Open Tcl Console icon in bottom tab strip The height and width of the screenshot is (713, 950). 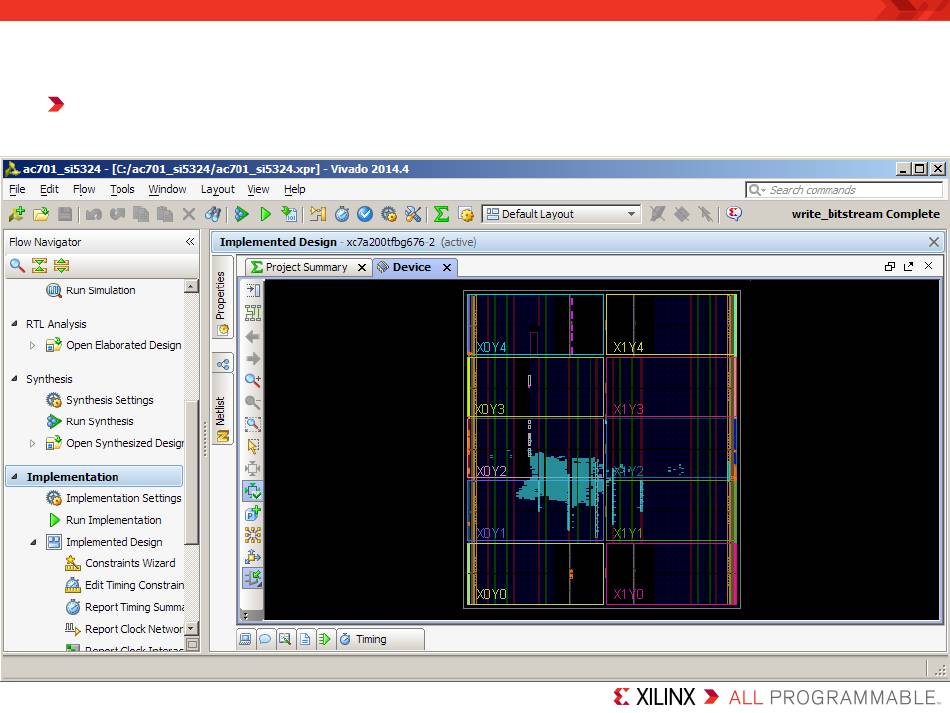click(245, 639)
